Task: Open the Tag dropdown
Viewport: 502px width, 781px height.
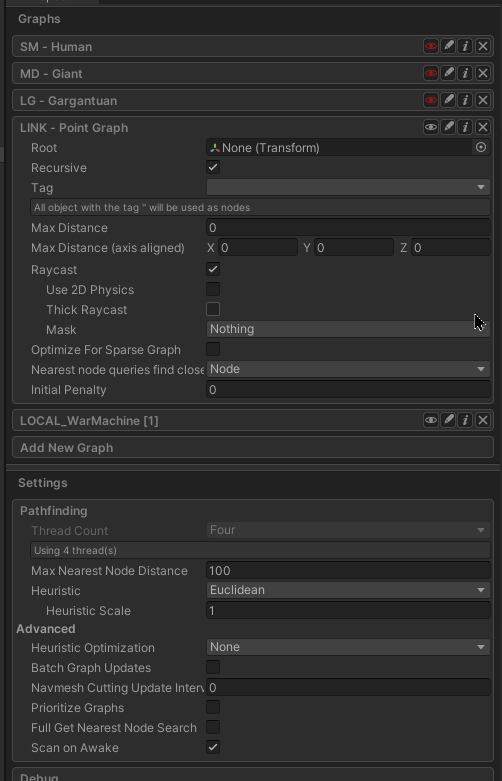Action: (x=348, y=187)
